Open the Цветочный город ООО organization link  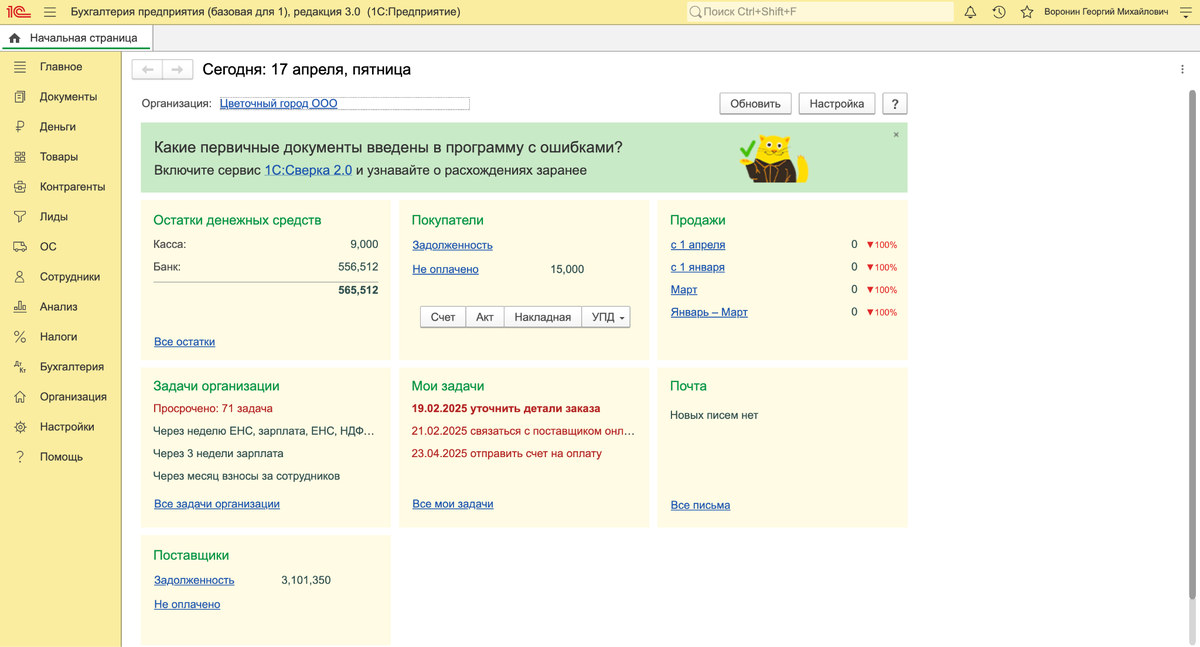[279, 103]
